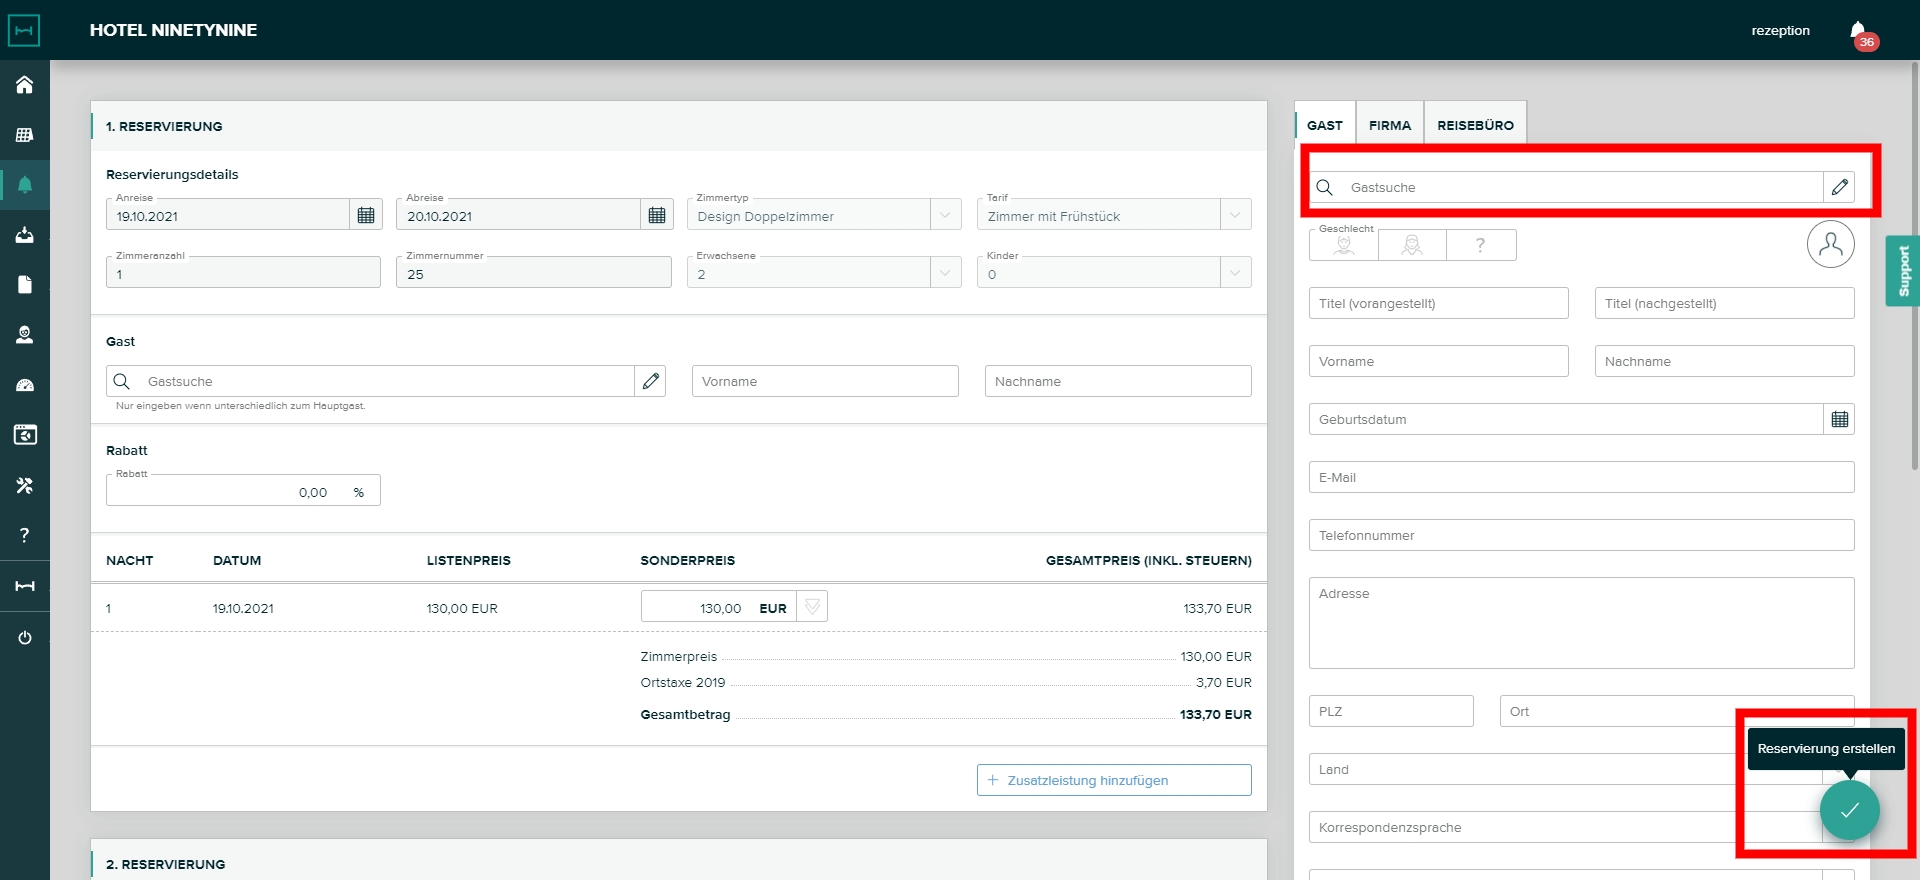Open the green Support side tab

click(x=1903, y=271)
